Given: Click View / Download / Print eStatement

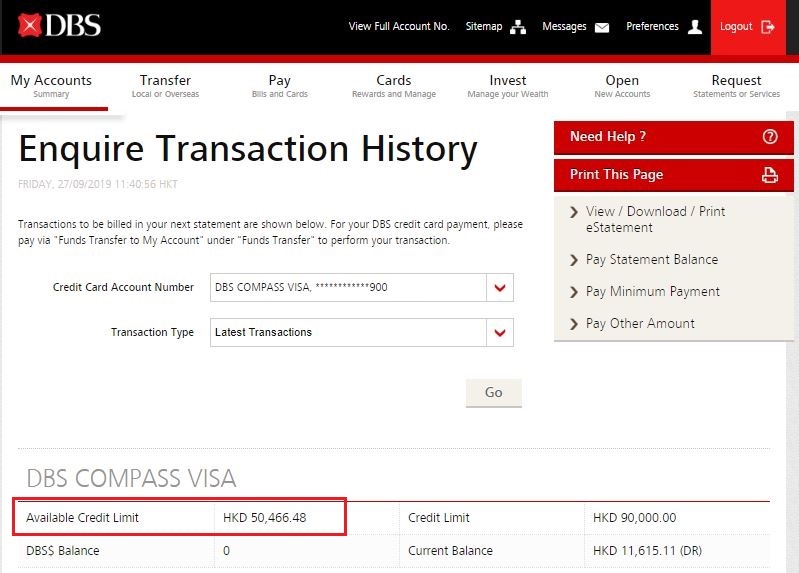Looking at the screenshot, I should pos(655,219).
